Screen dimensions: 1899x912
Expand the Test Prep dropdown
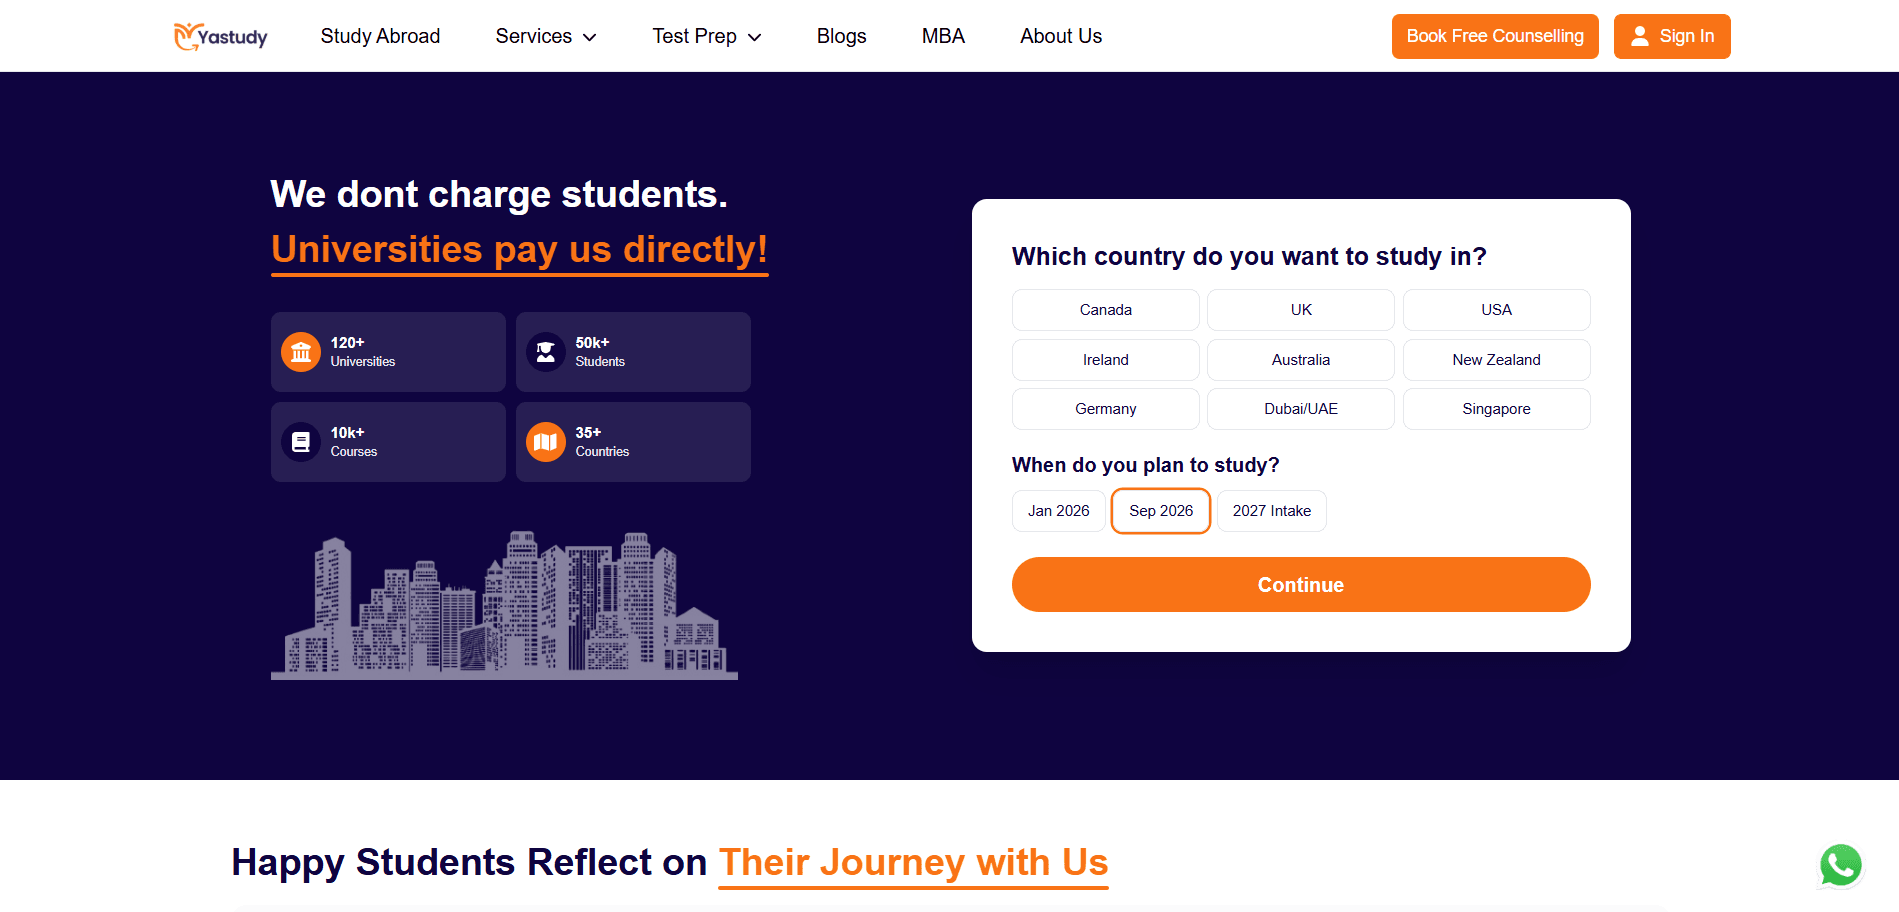pos(706,36)
